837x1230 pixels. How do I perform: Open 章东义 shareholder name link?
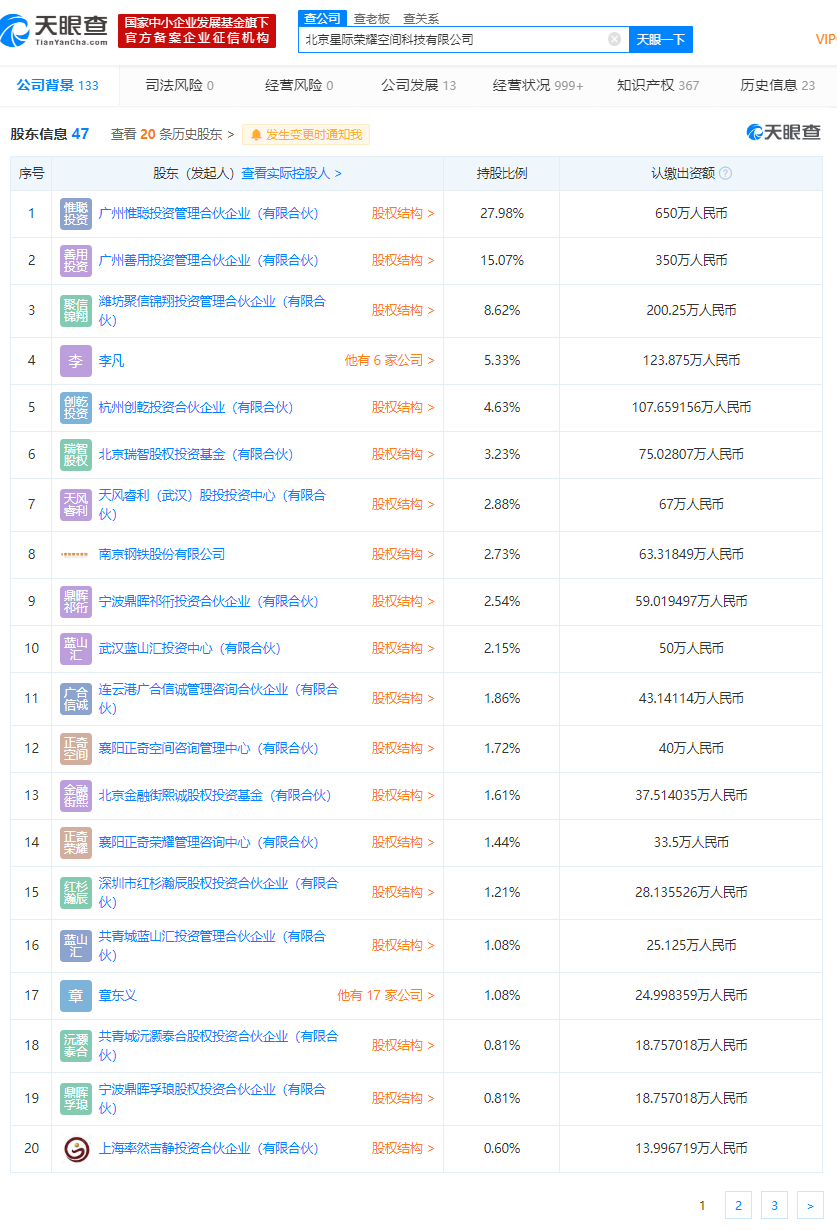click(118, 995)
